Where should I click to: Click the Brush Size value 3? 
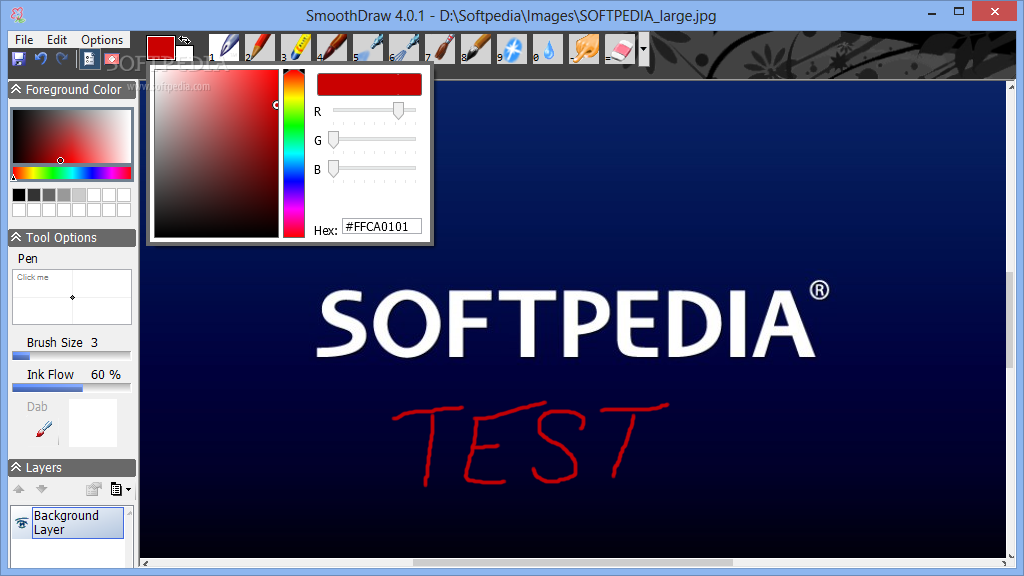pyautogui.click(x=94, y=343)
